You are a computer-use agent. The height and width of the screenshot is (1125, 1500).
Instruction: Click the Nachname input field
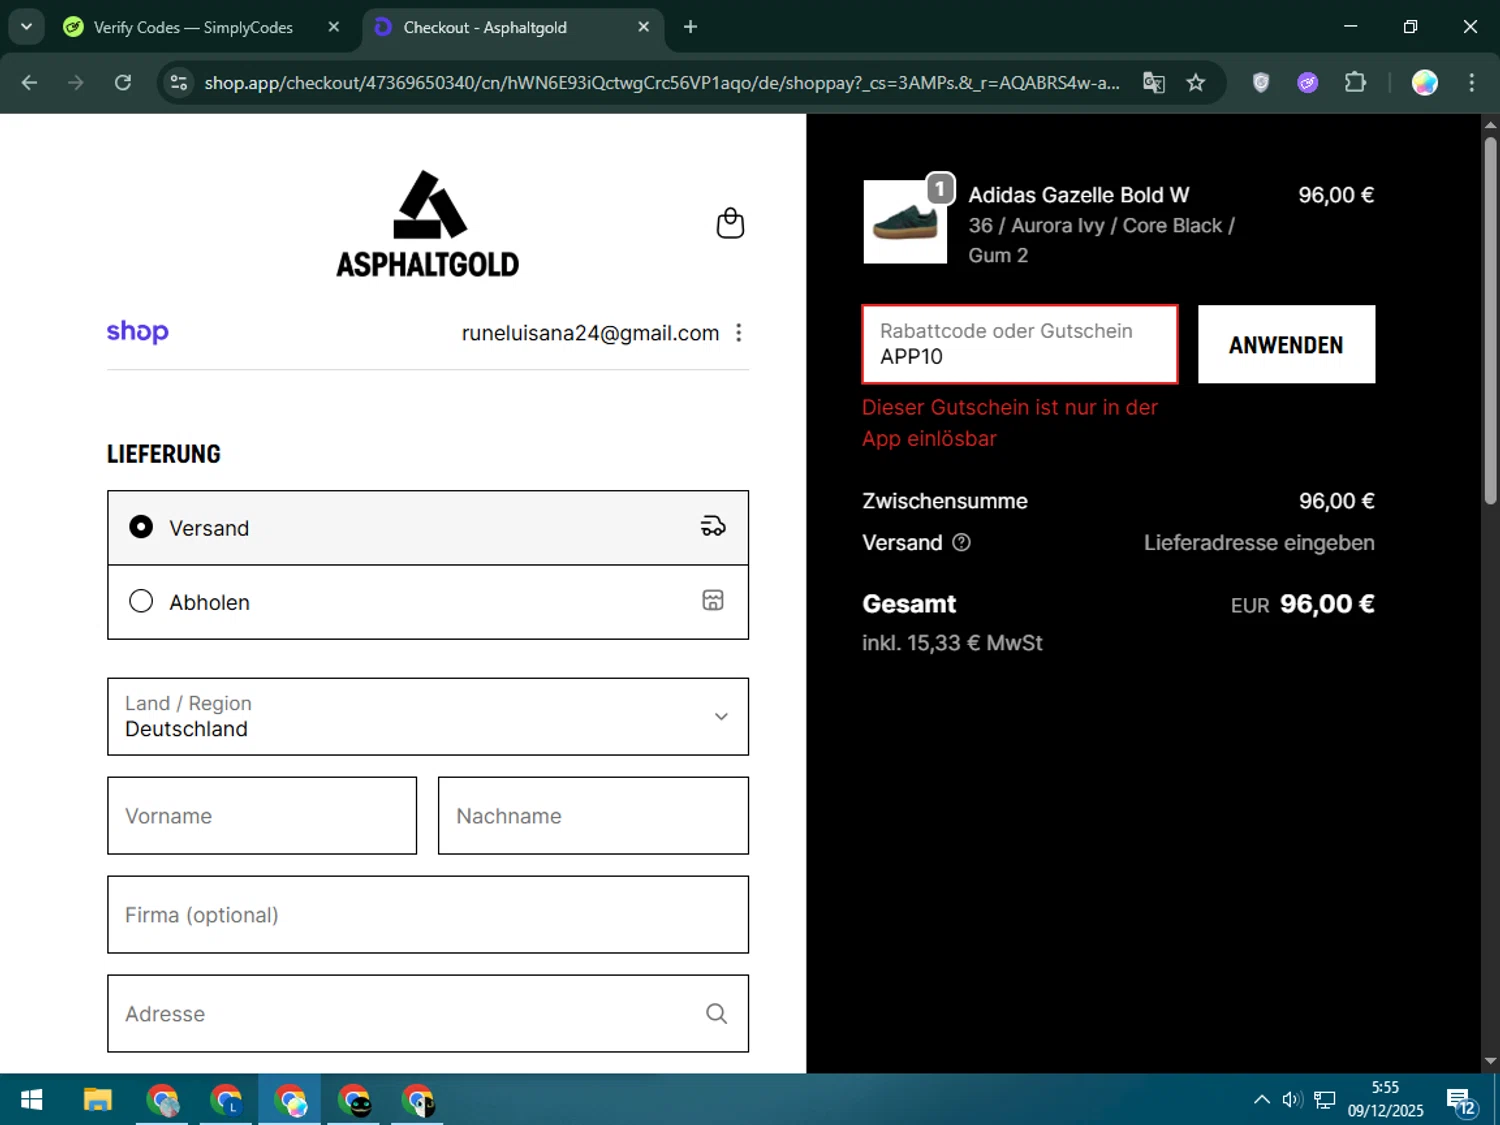[x=593, y=816]
